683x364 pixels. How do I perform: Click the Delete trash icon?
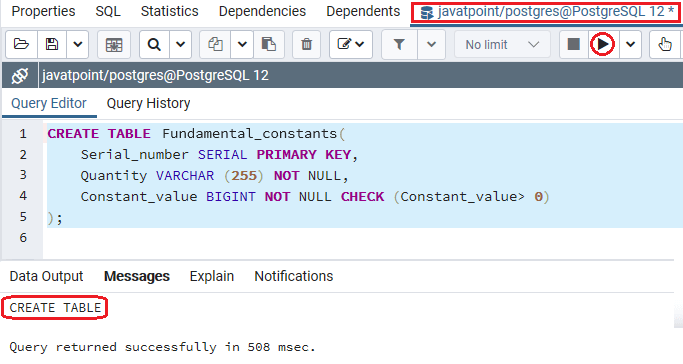click(x=307, y=44)
